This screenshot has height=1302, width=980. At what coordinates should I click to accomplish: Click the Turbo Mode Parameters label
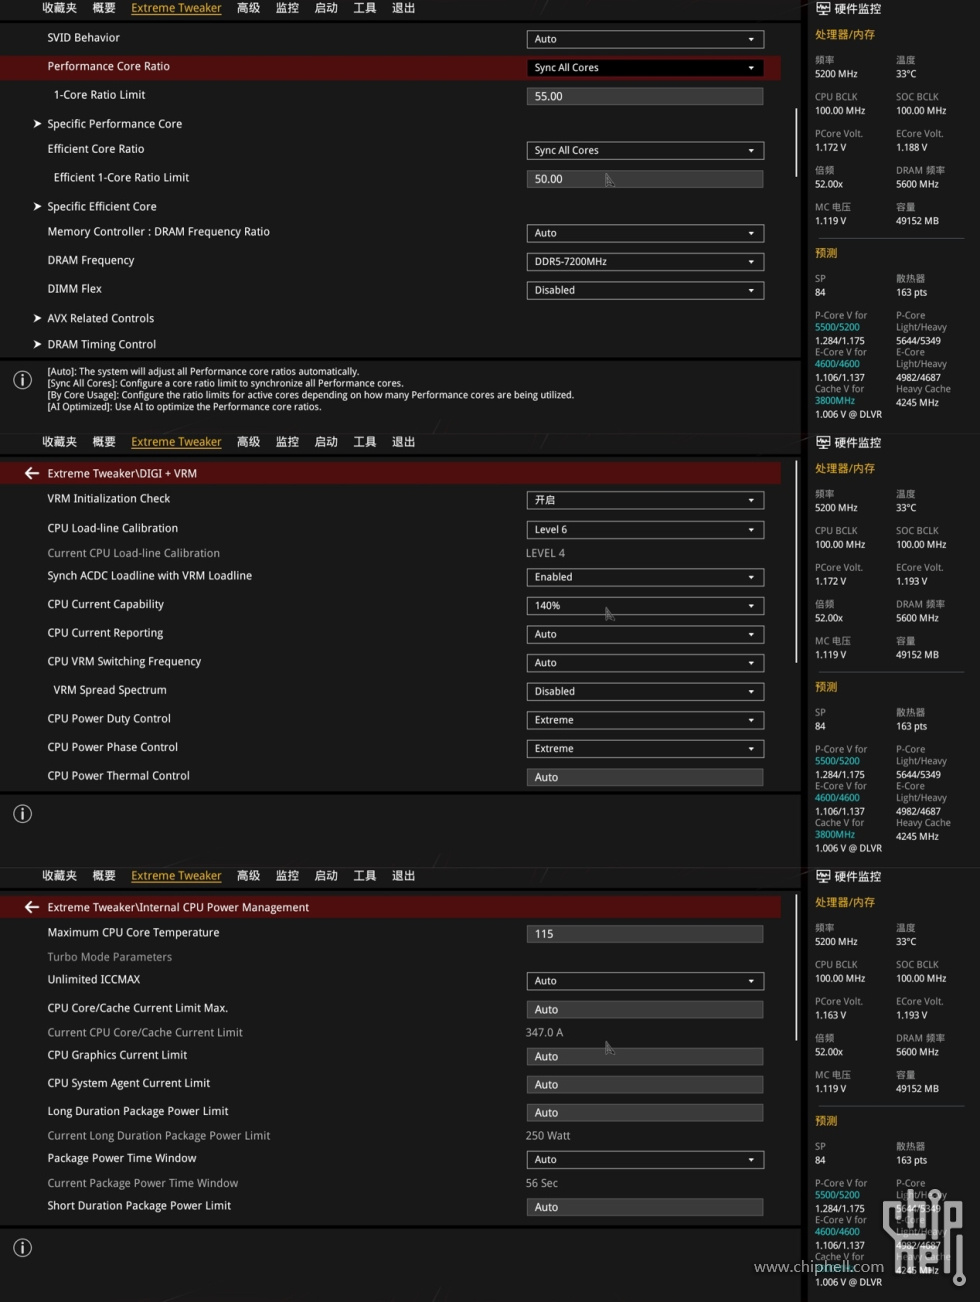pyautogui.click(x=110, y=957)
